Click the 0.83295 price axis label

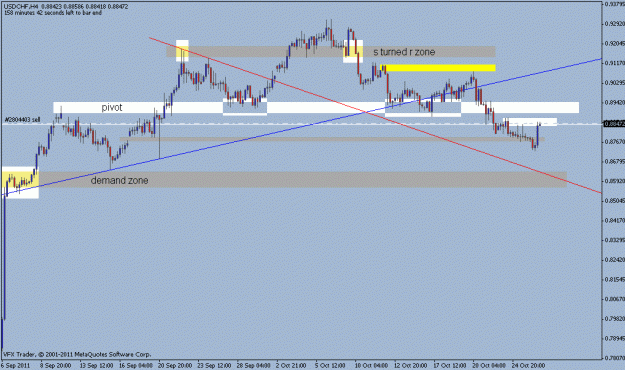click(x=615, y=240)
